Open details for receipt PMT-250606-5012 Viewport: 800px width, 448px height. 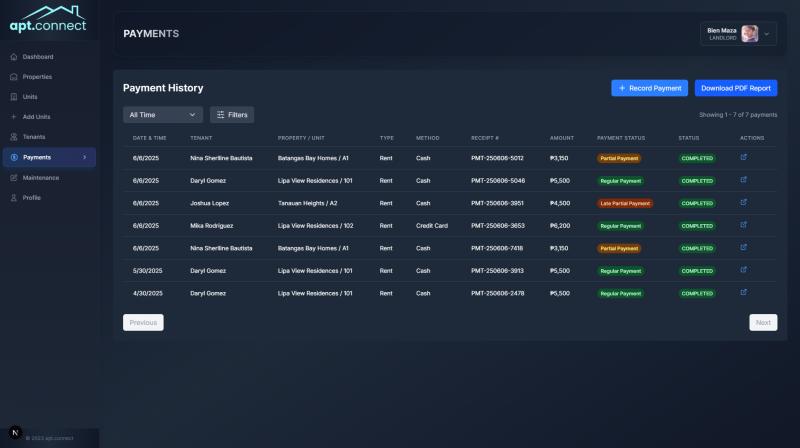coord(743,157)
